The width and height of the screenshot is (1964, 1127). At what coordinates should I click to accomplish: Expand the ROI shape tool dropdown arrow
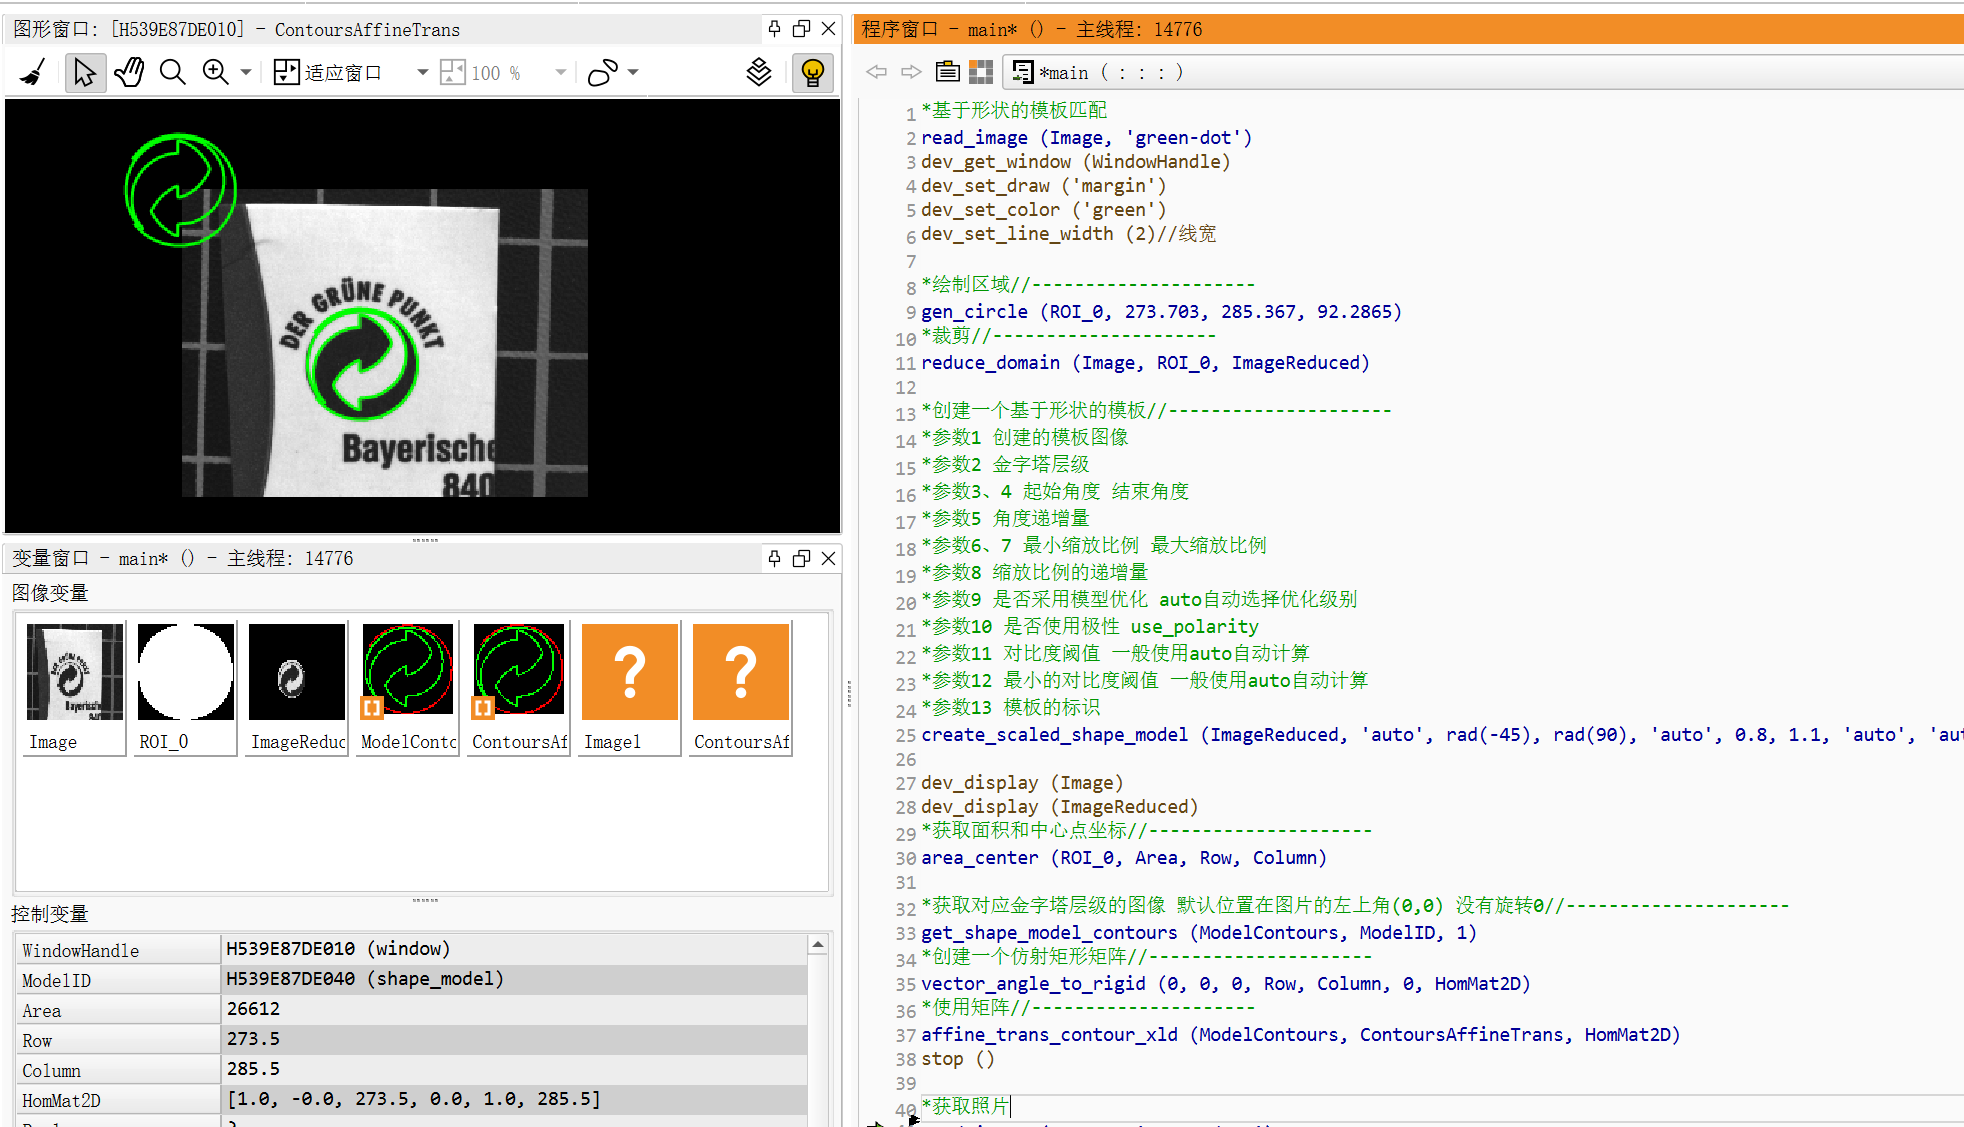point(633,72)
